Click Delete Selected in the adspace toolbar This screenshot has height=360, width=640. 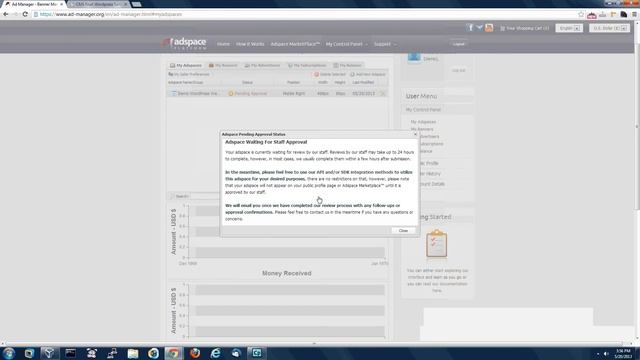[330, 74]
